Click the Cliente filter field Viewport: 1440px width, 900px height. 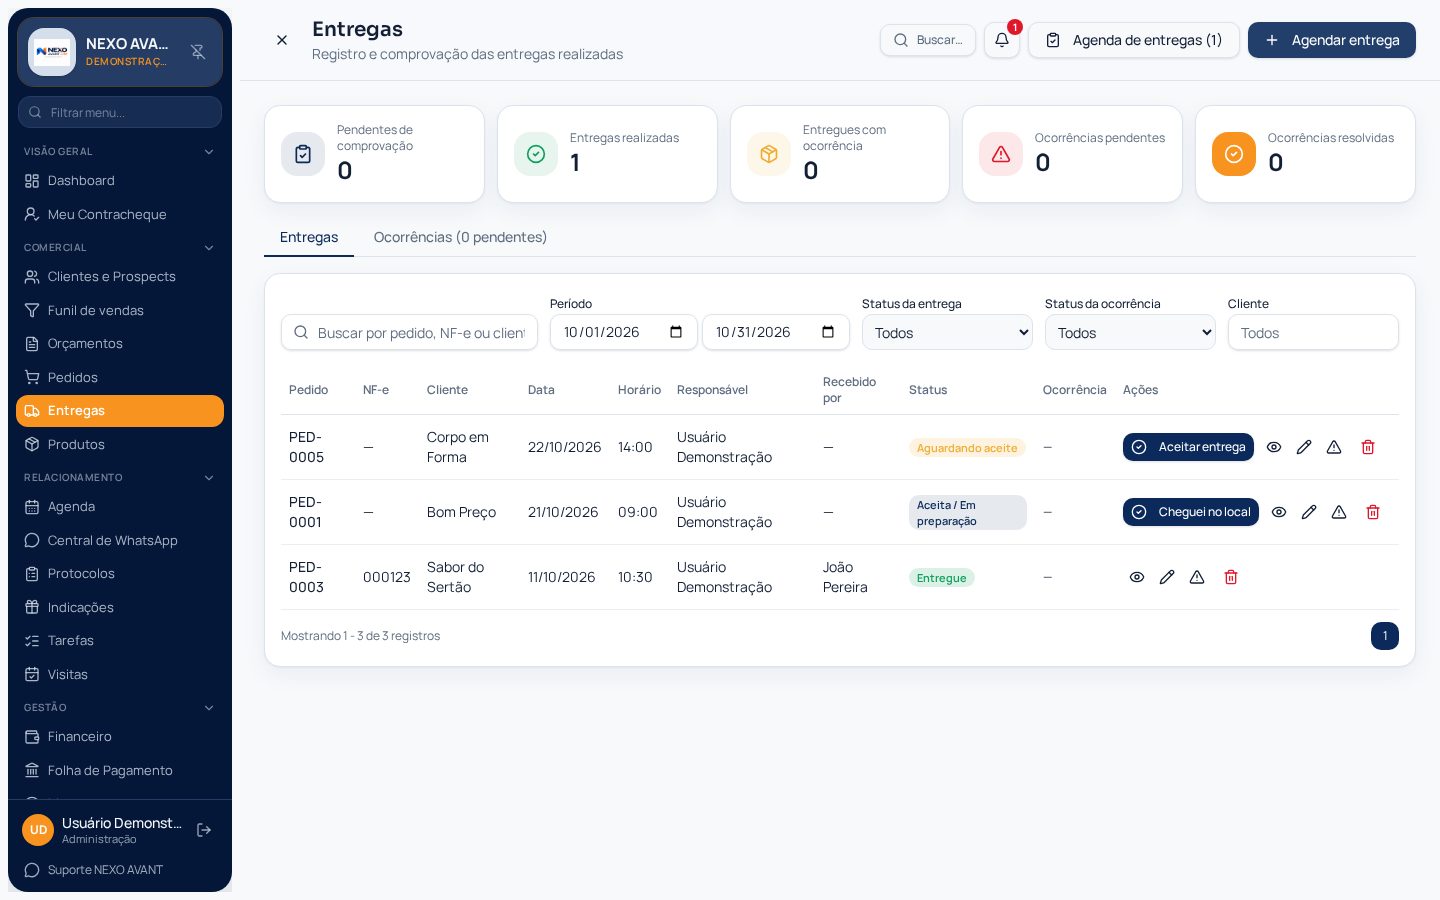coord(1313,332)
